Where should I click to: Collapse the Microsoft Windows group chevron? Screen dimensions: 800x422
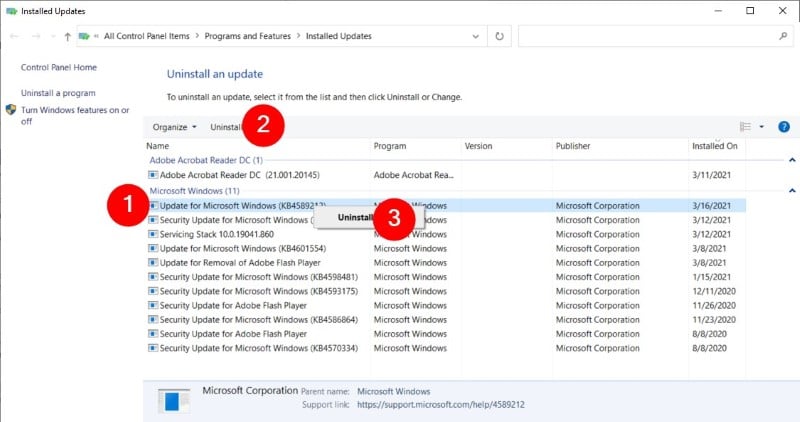click(x=792, y=191)
